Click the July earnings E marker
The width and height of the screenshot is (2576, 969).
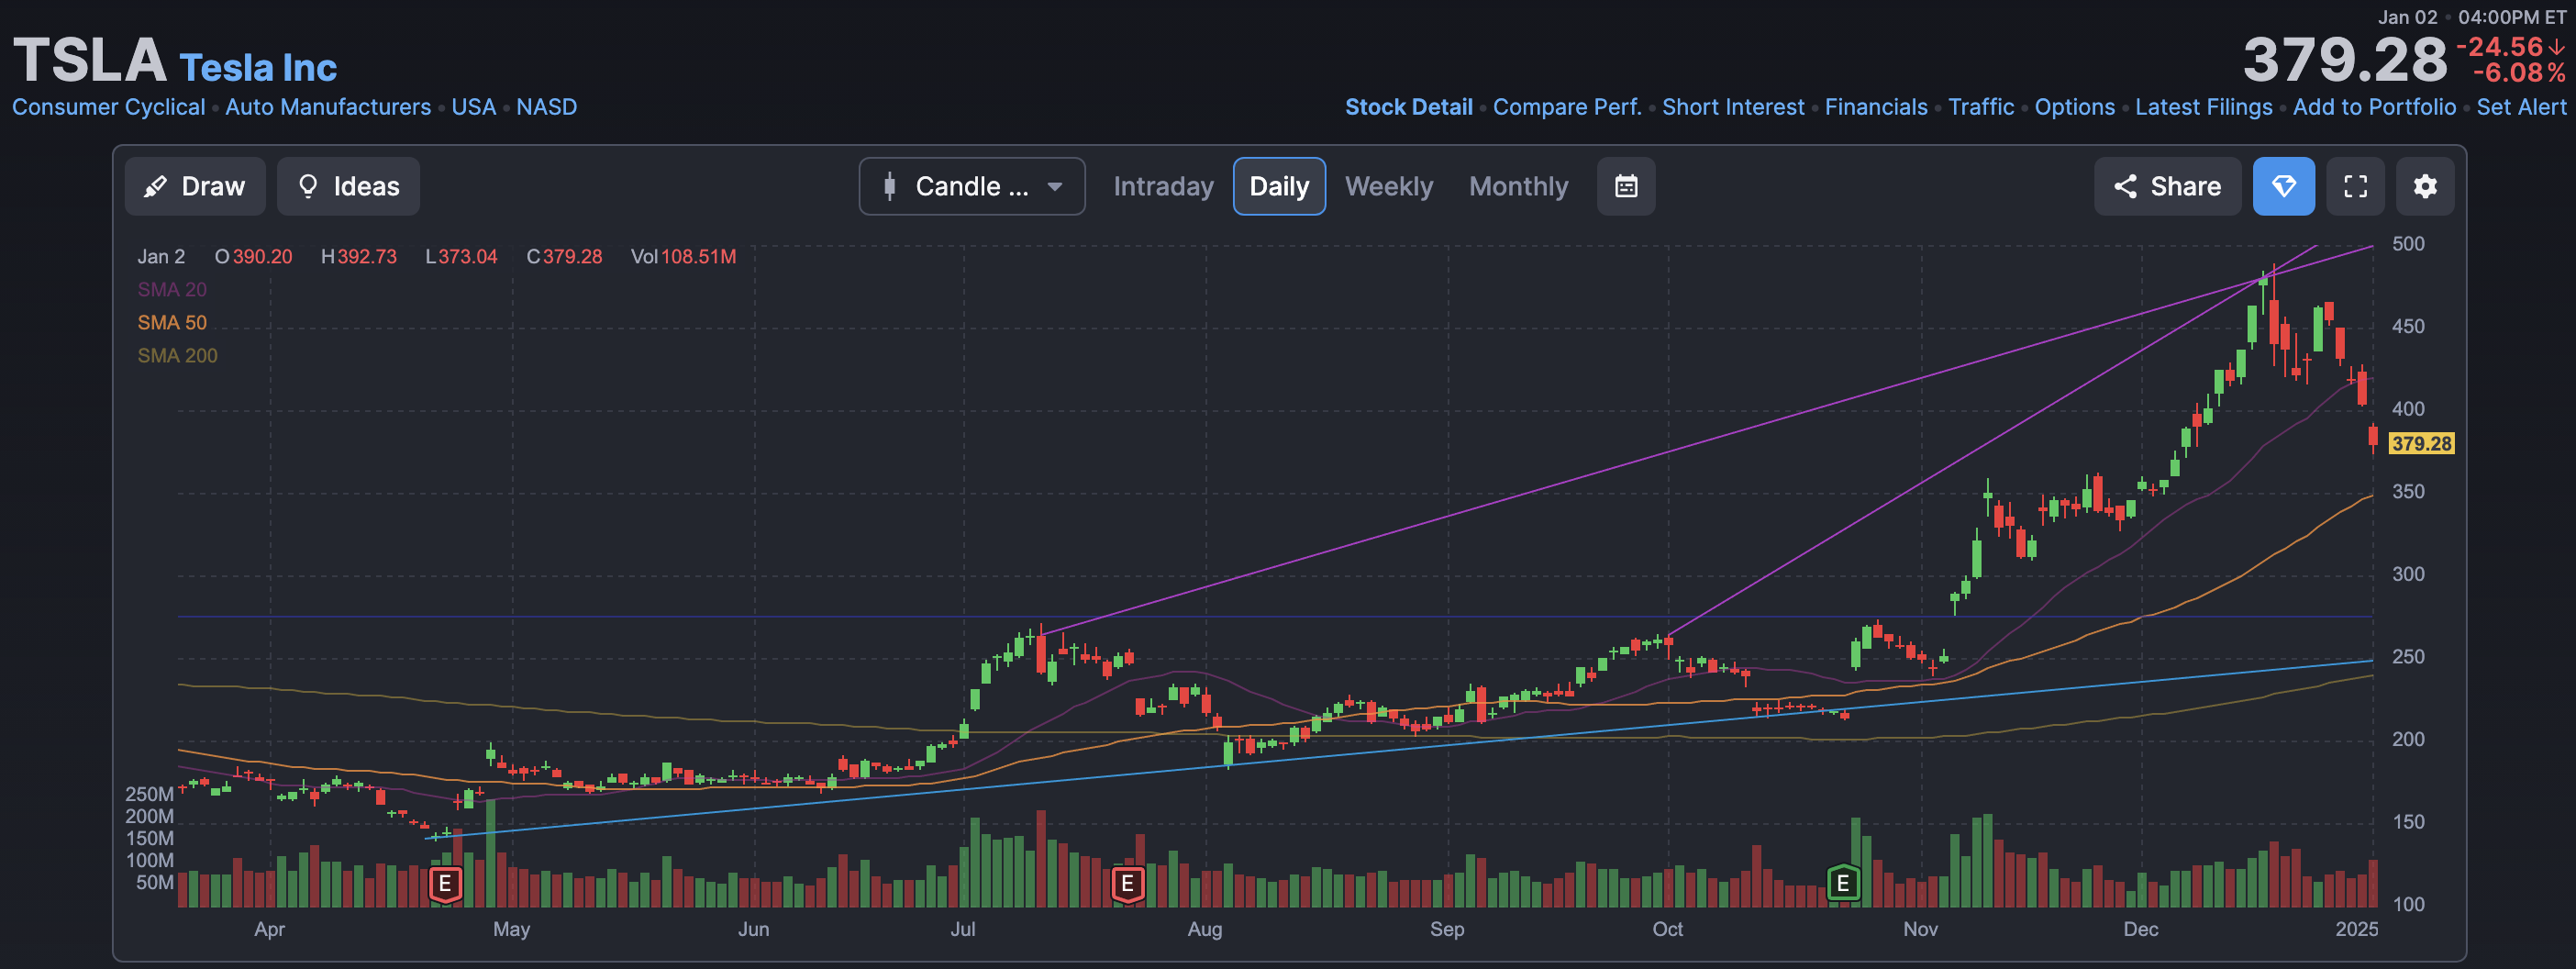pyautogui.click(x=1127, y=884)
